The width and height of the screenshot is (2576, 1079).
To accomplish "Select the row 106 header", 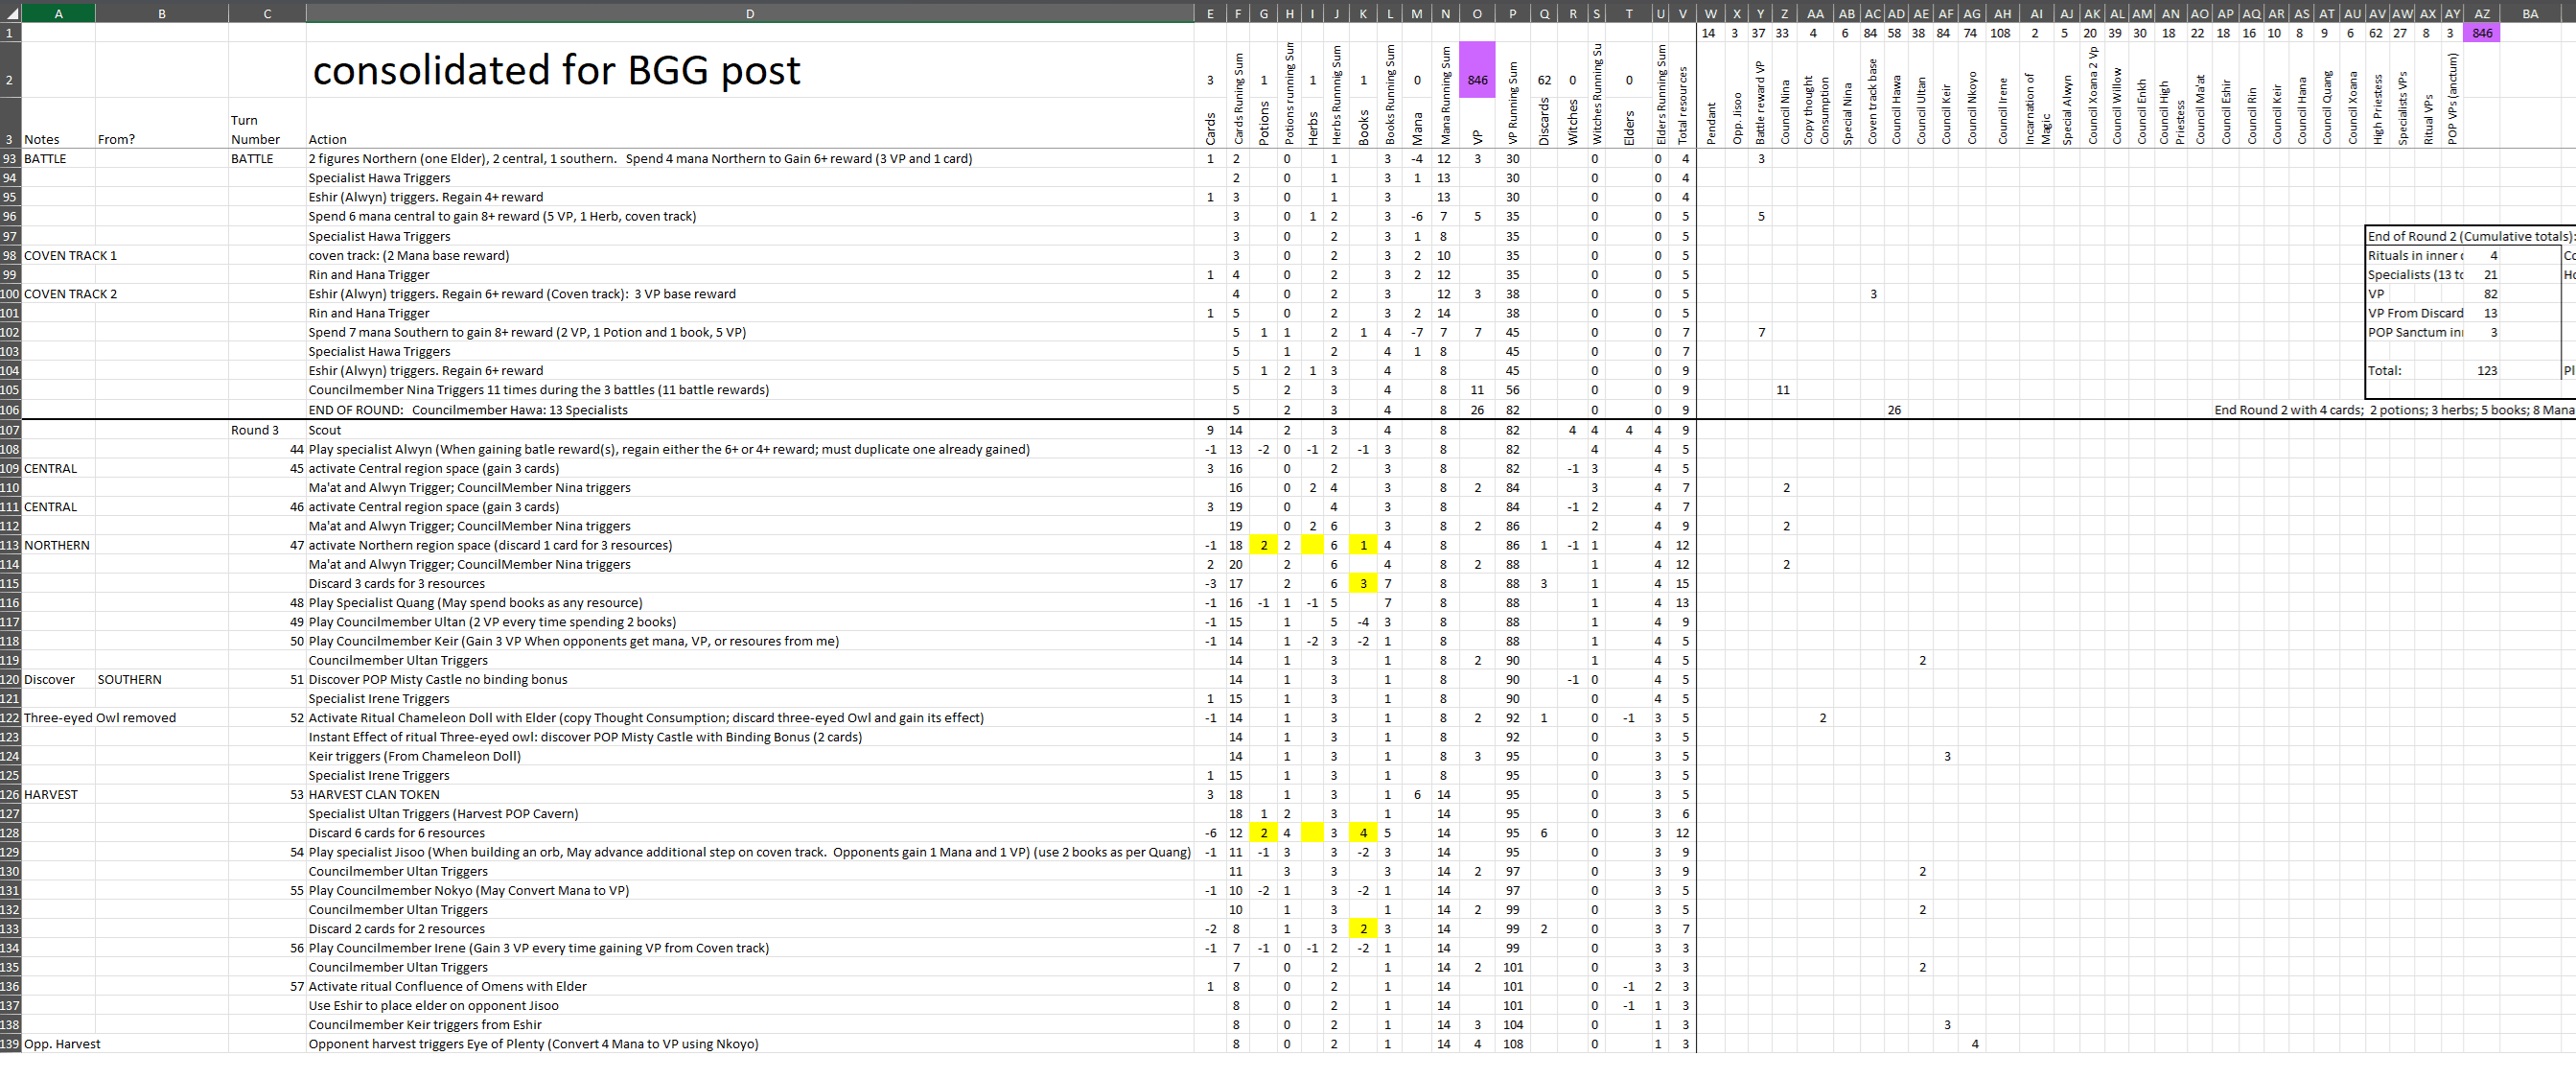I will tap(10, 409).
